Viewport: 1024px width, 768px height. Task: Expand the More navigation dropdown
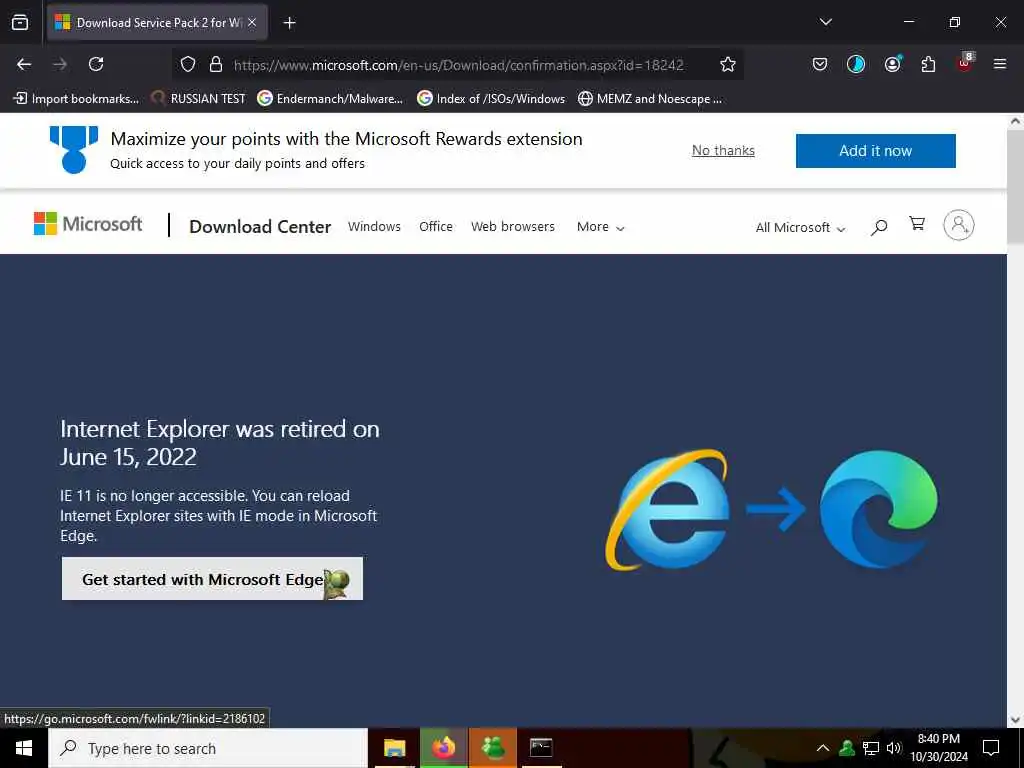point(600,227)
